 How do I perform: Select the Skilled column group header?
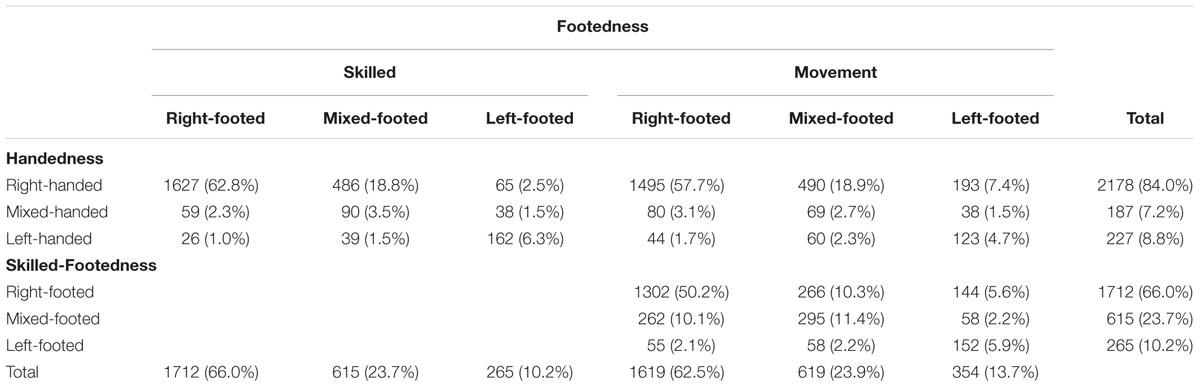(x=369, y=73)
